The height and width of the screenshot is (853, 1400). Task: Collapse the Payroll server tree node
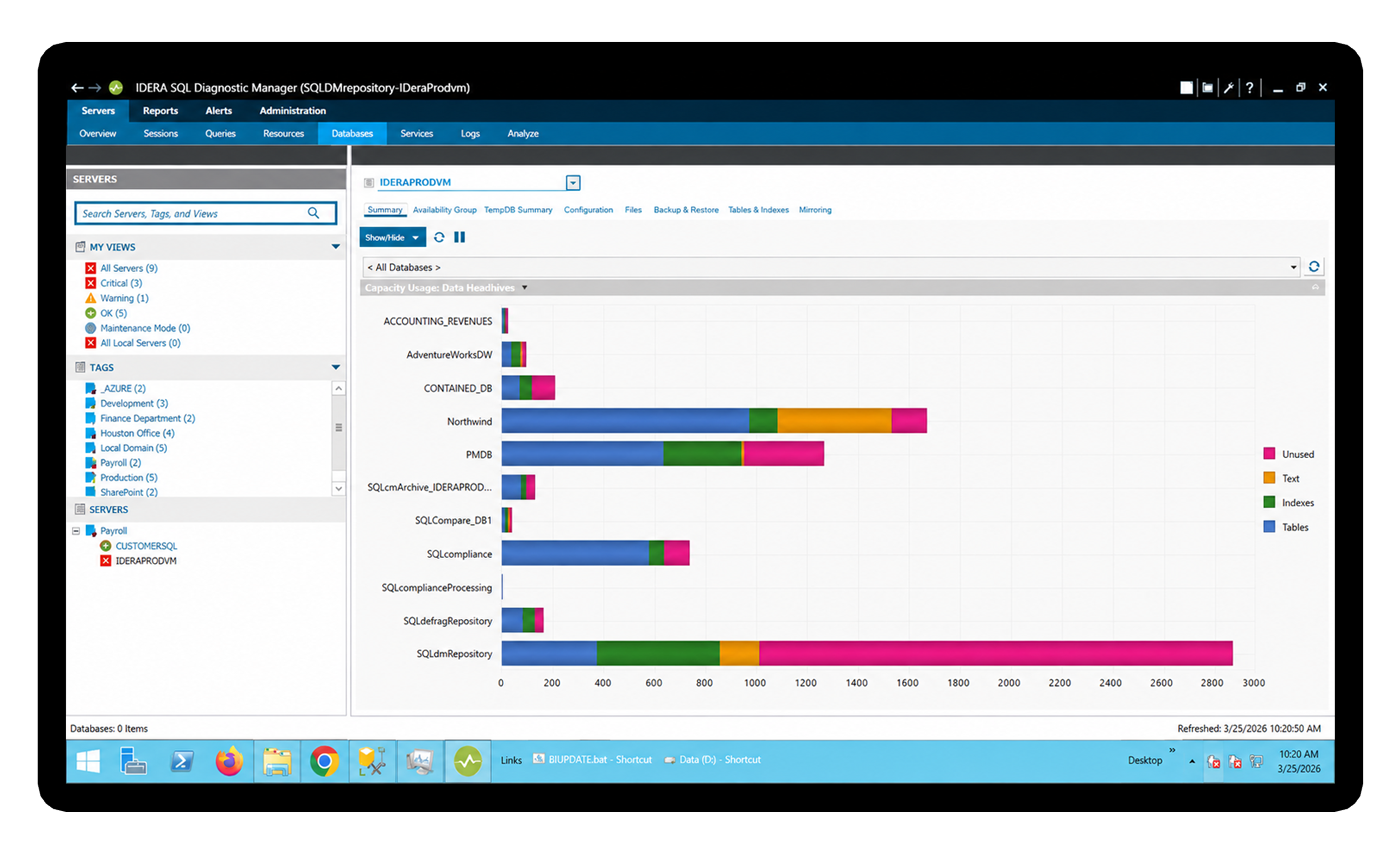[77, 531]
